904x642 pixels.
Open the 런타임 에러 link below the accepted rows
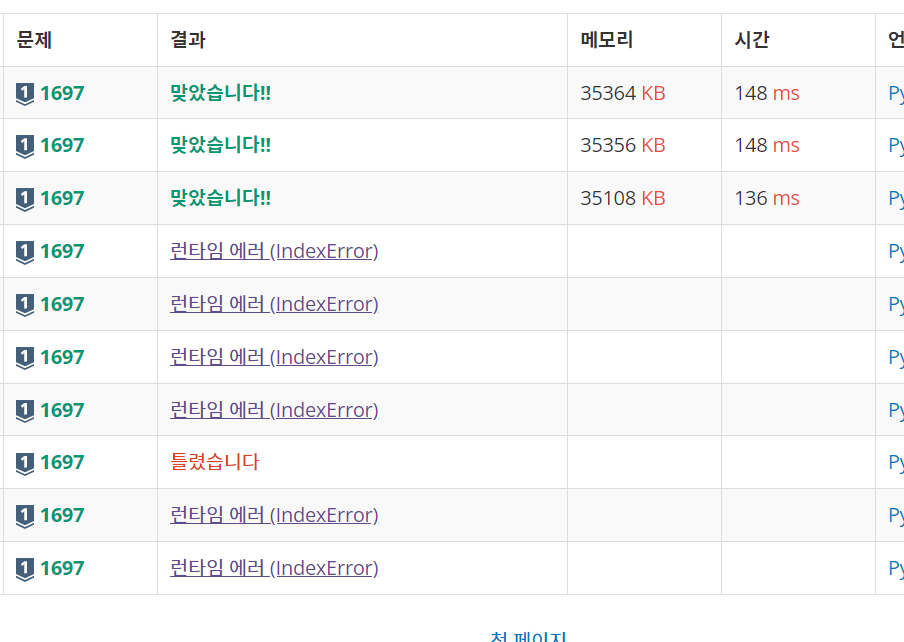coord(274,251)
